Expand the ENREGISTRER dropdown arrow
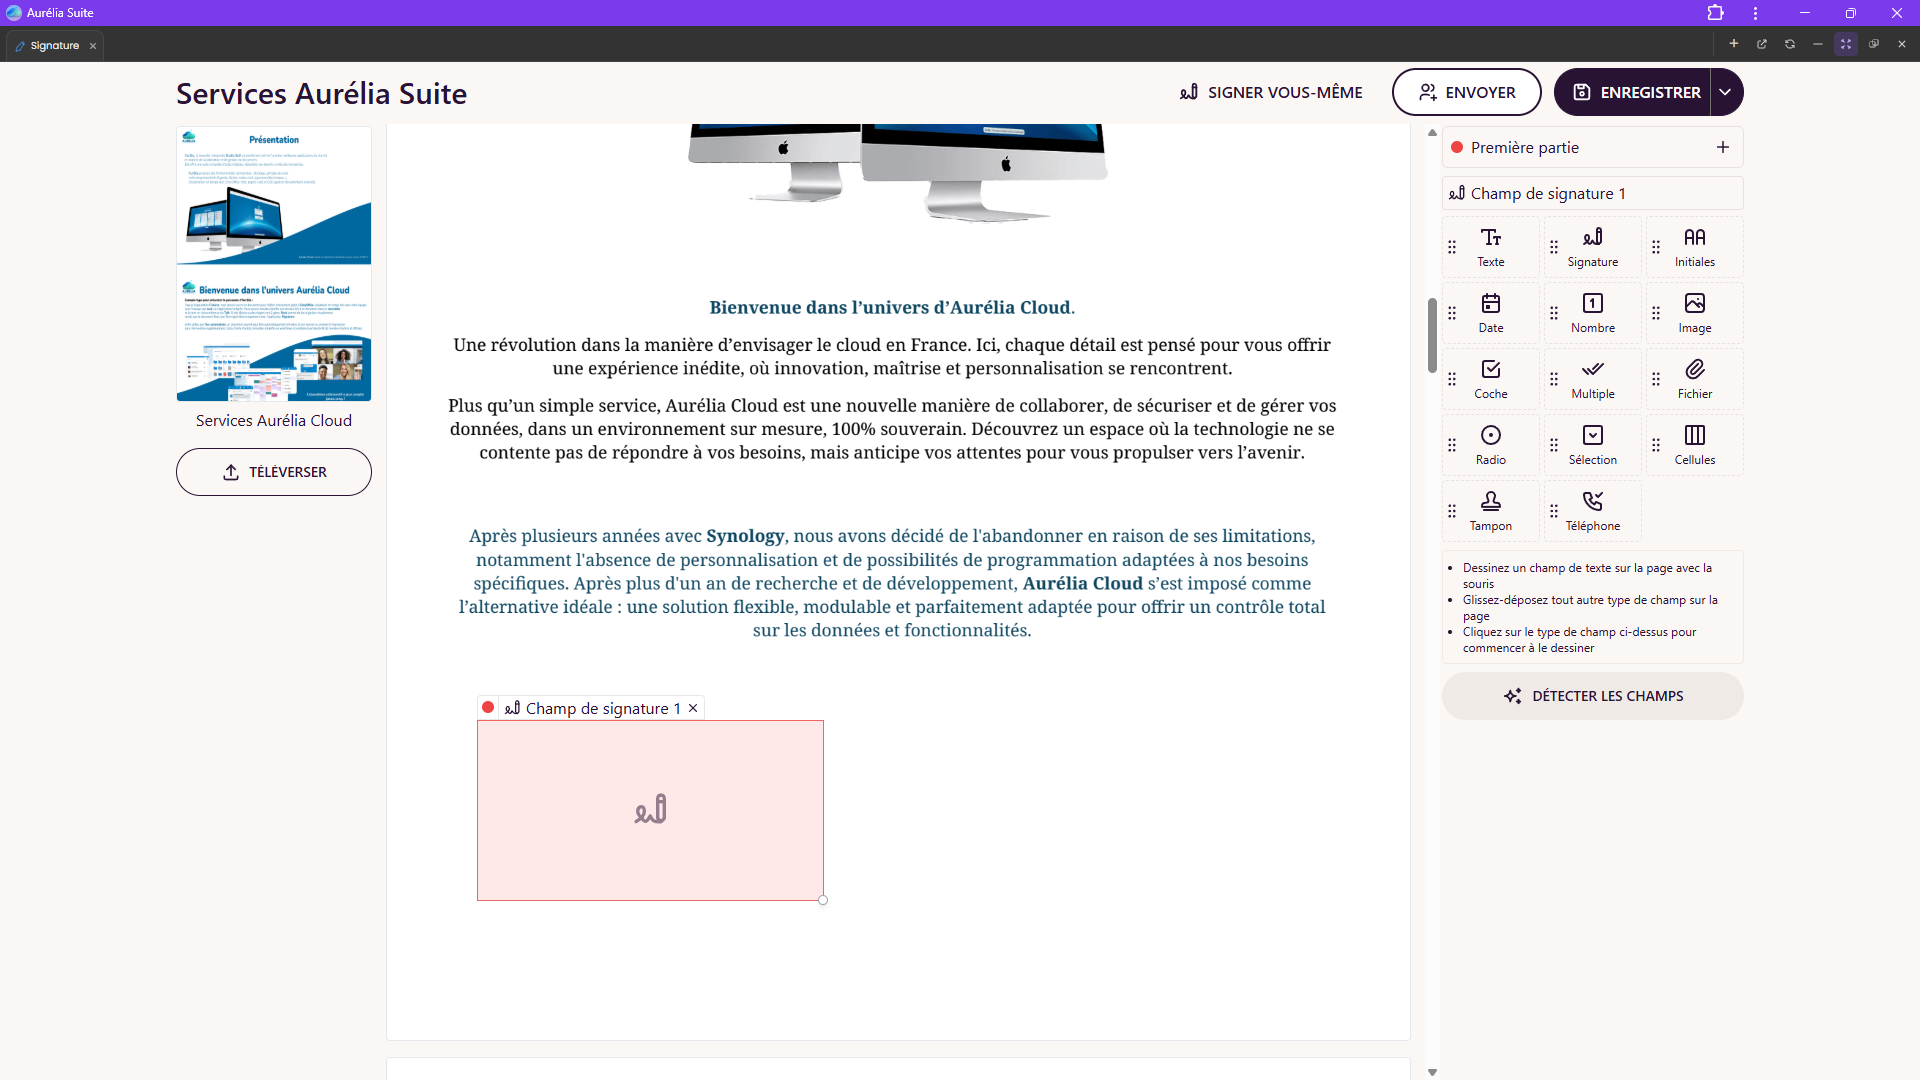This screenshot has width=1920, height=1080. (1726, 92)
